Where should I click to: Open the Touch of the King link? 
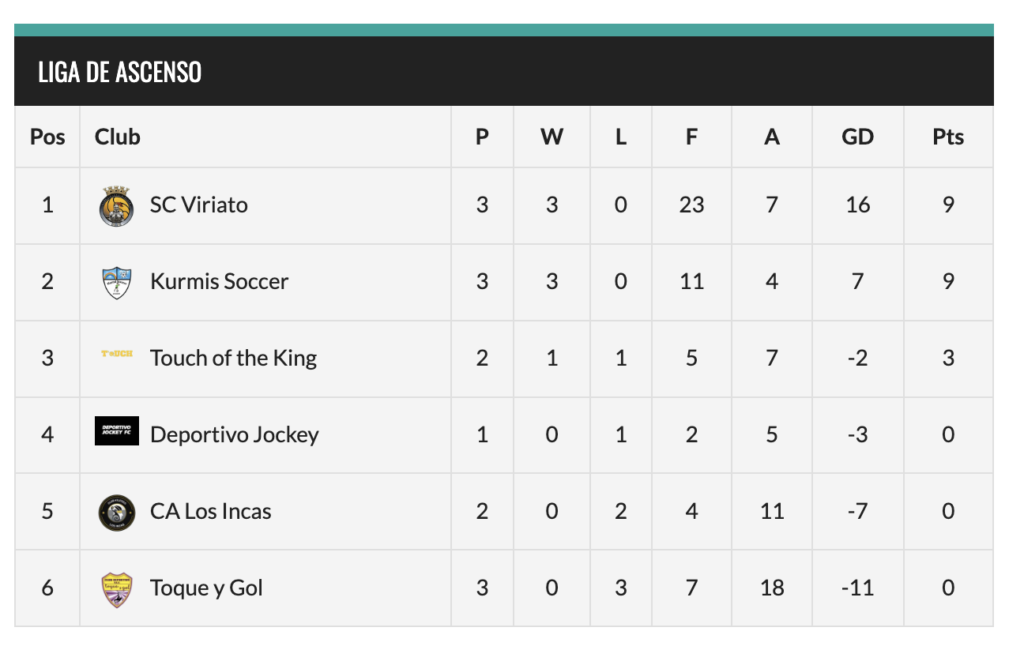(x=233, y=358)
